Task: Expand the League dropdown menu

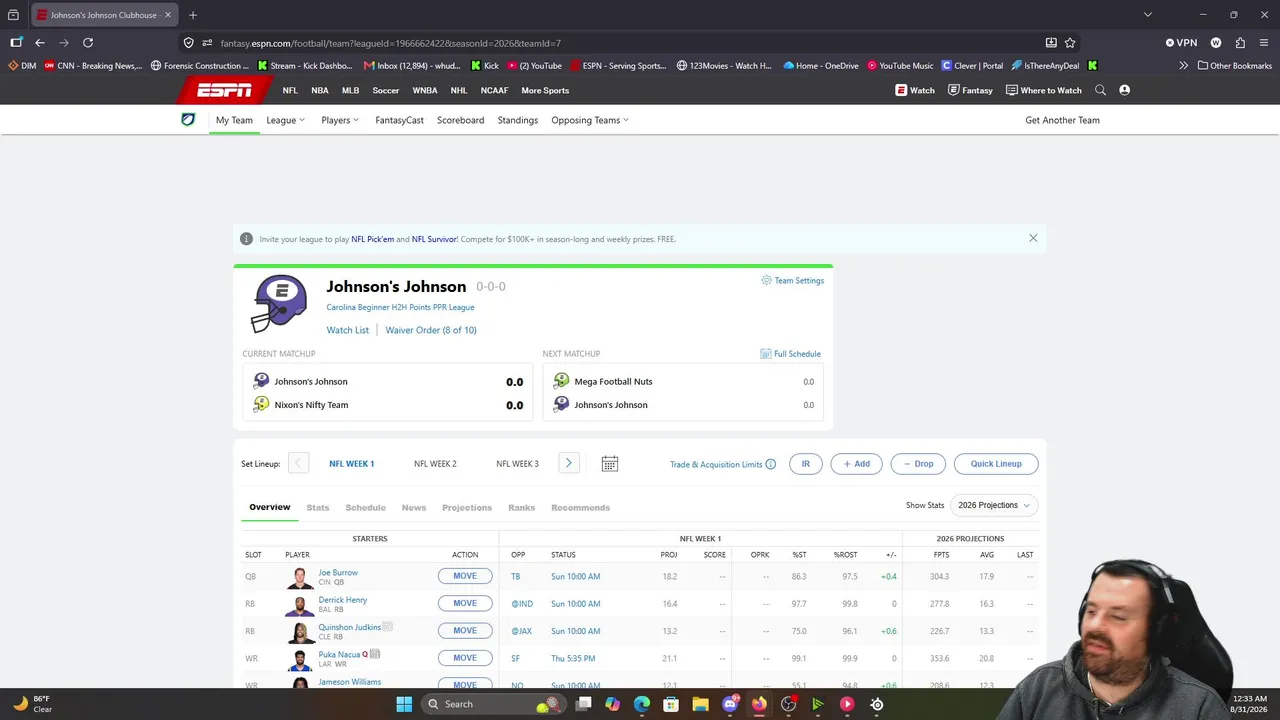Action: 285,120
